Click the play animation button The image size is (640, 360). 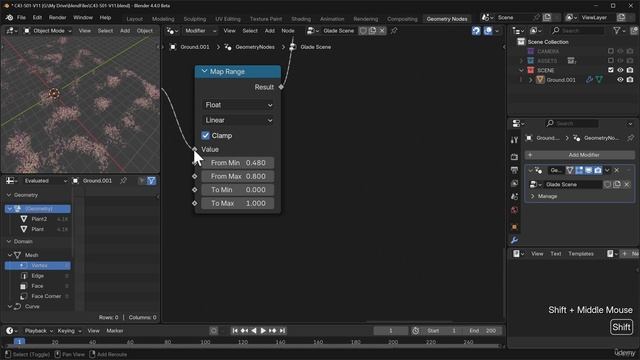(263, 331)
